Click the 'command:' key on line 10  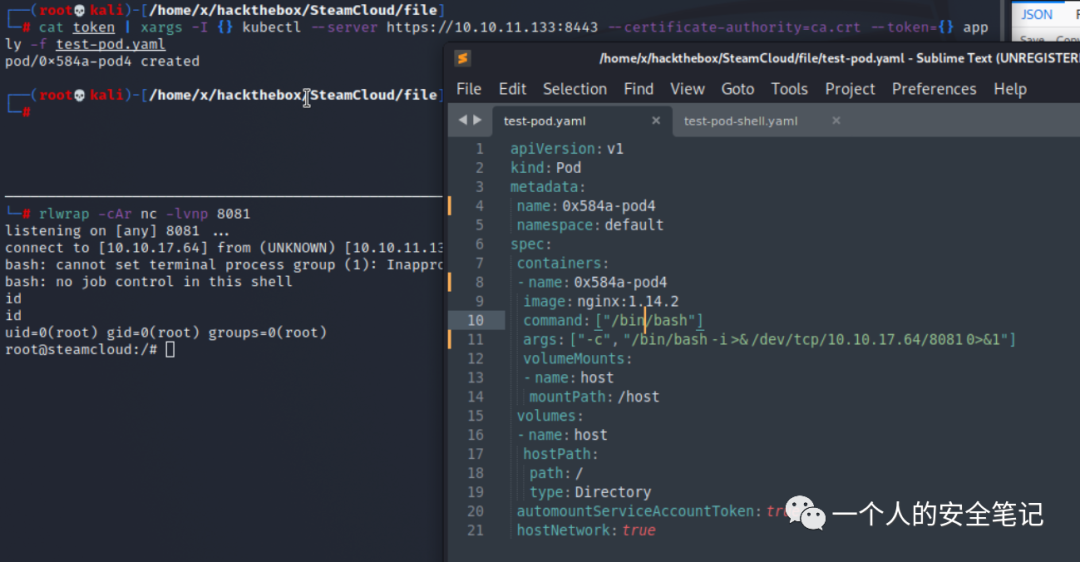(x=557, y=320)
